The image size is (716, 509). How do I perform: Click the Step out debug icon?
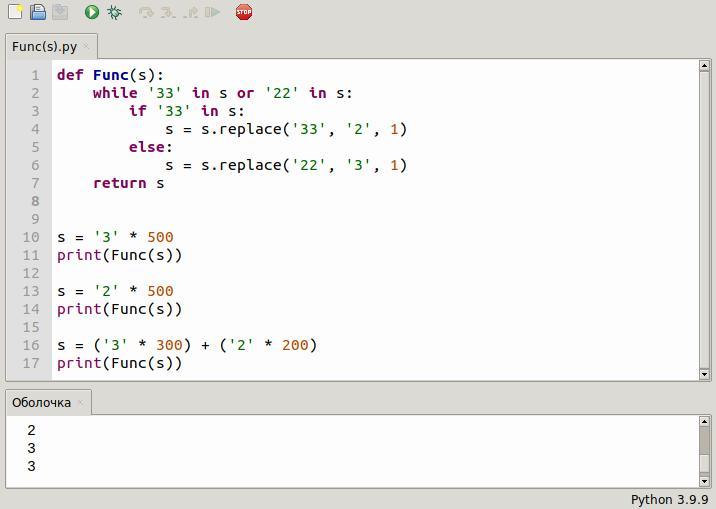[x=190, y=12]
